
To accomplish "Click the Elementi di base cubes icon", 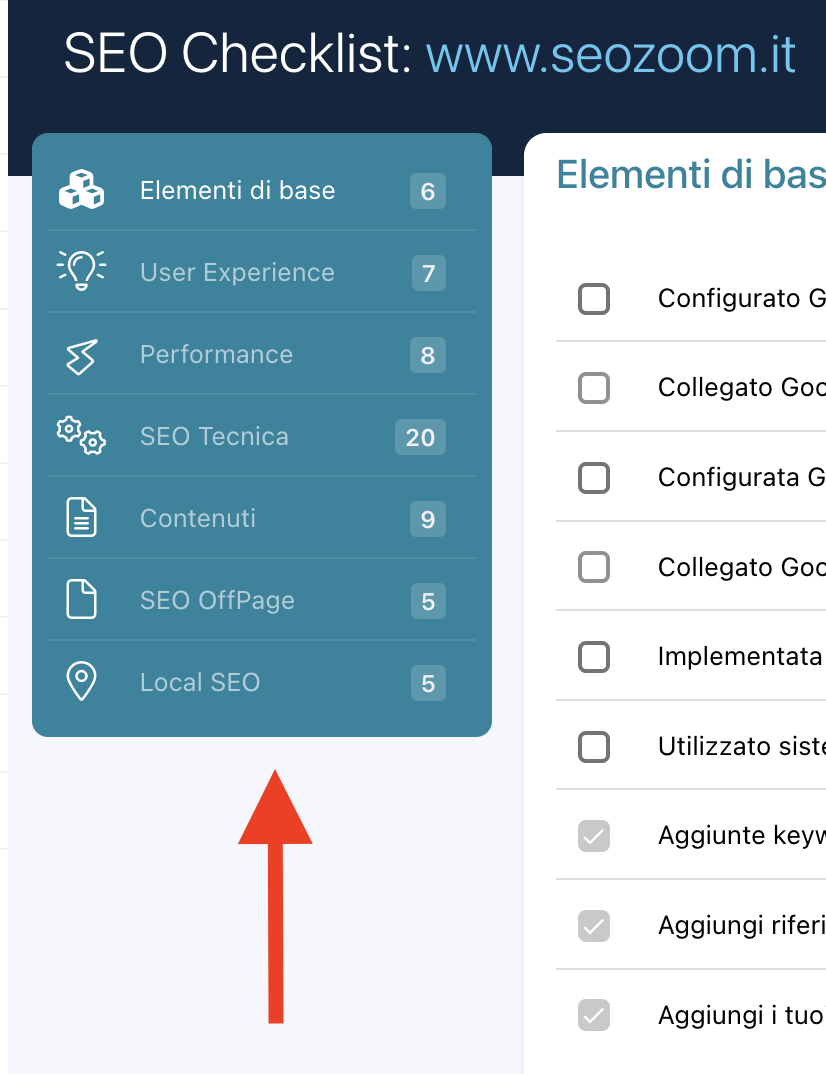I will pos(81,190).
